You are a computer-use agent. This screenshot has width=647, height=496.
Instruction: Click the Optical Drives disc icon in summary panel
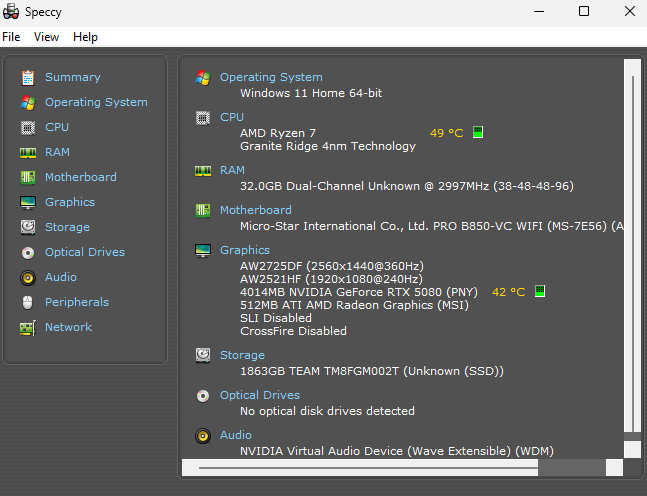pyautogui.click(x=203, y=396)
